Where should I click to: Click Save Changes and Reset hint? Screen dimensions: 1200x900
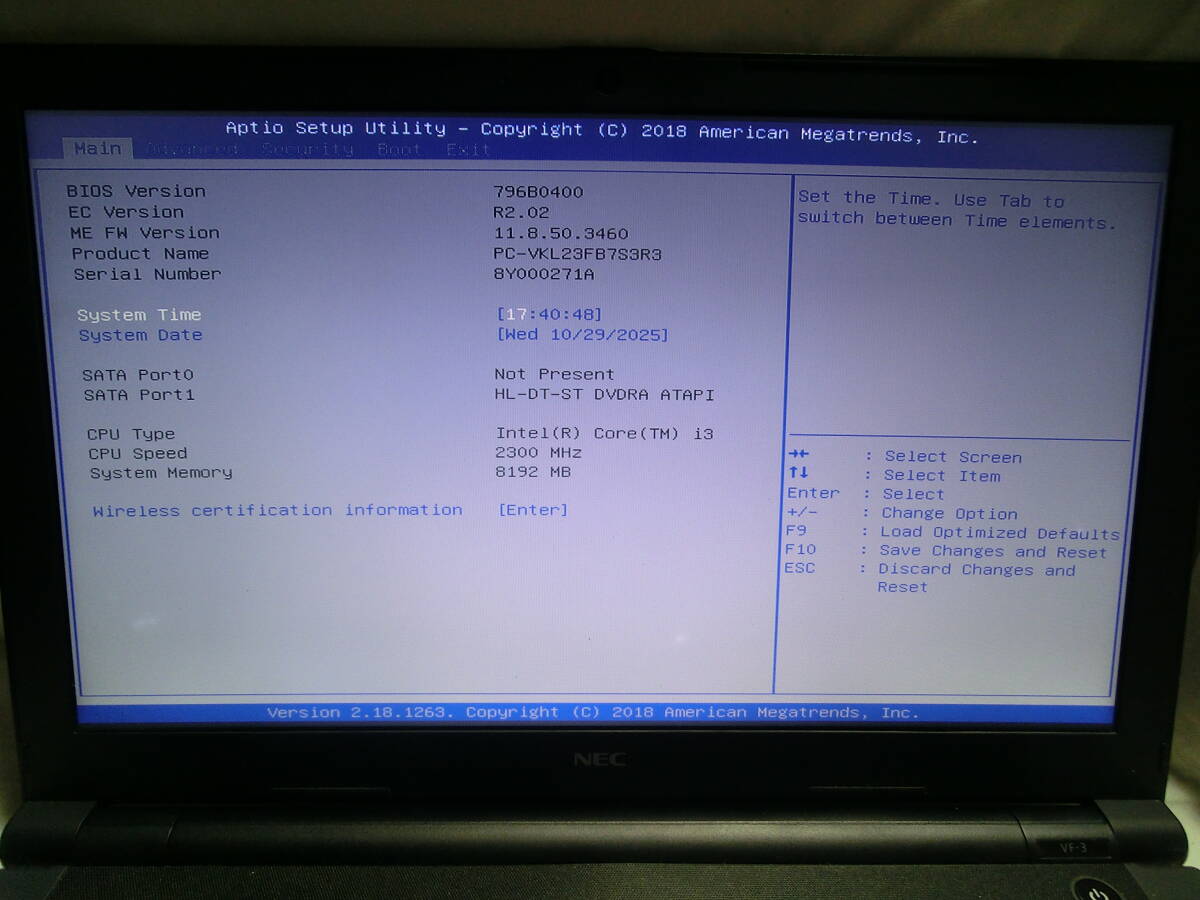[993, 552]
